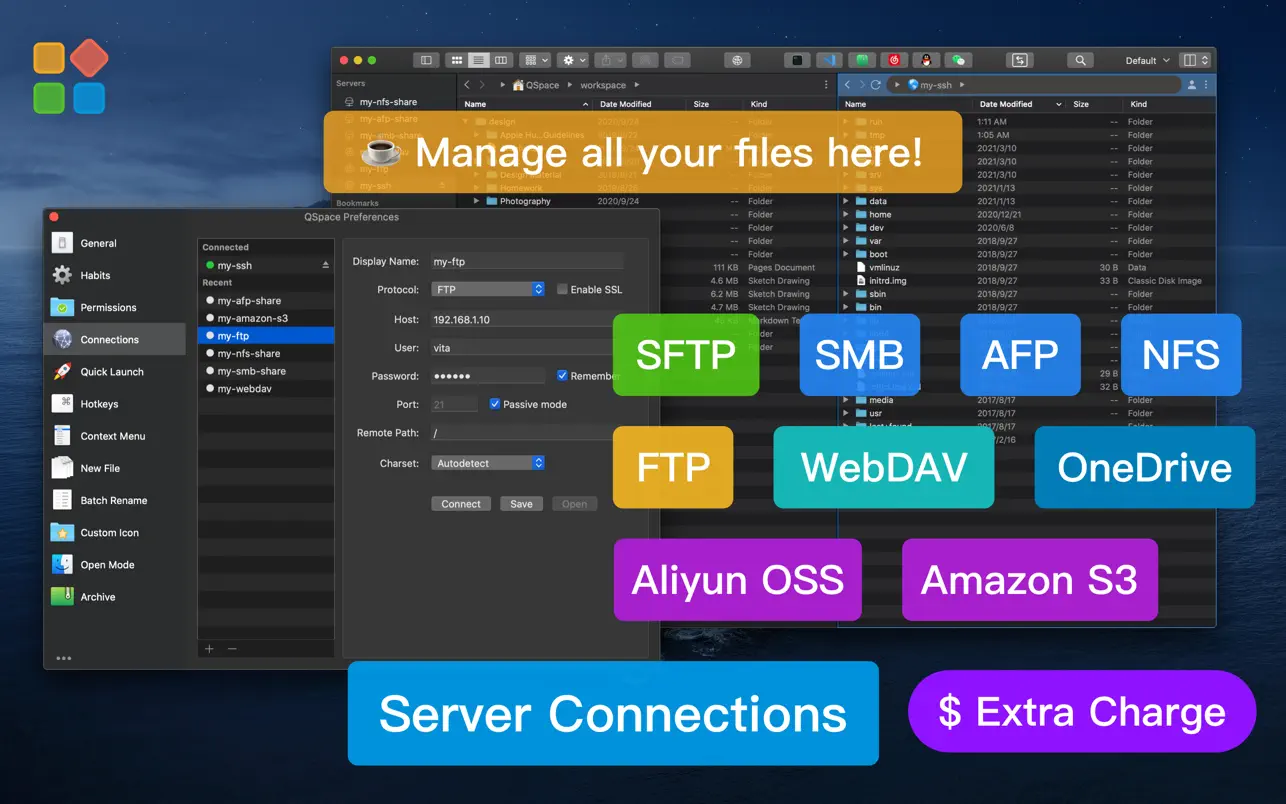The width and height of the screenshot is (1286, 804).
Task: Remove connection with minus button
Action: (x=232, y=649)
